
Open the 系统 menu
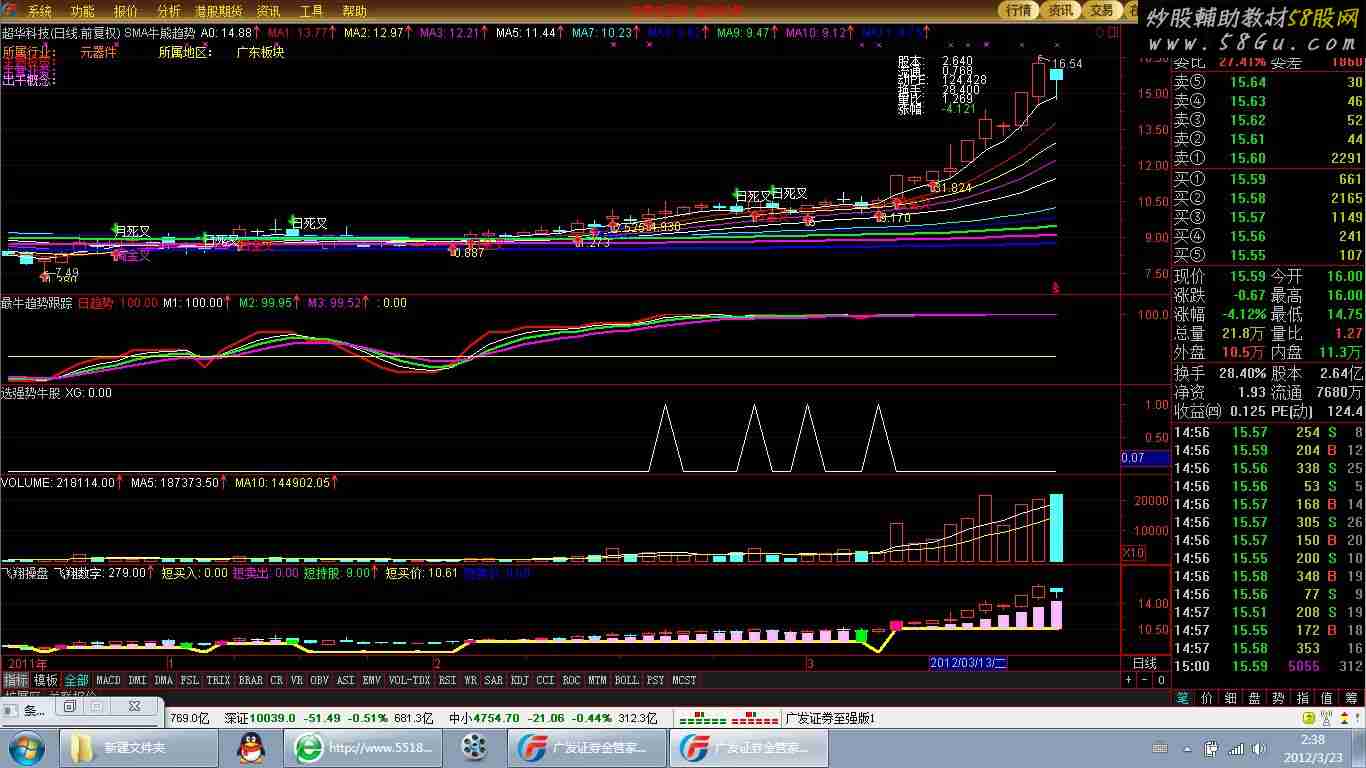coord(40,11)
